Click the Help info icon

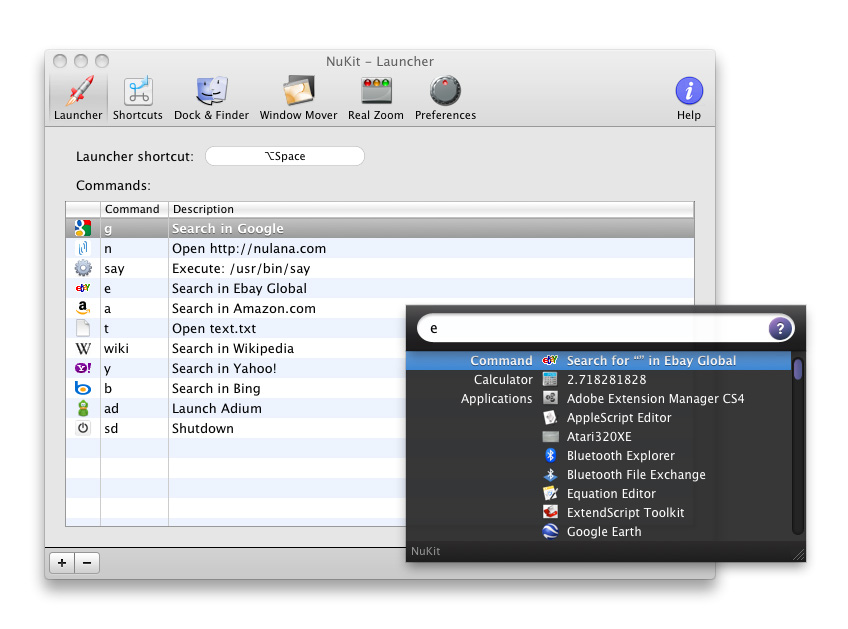click(x=689, y=91)
